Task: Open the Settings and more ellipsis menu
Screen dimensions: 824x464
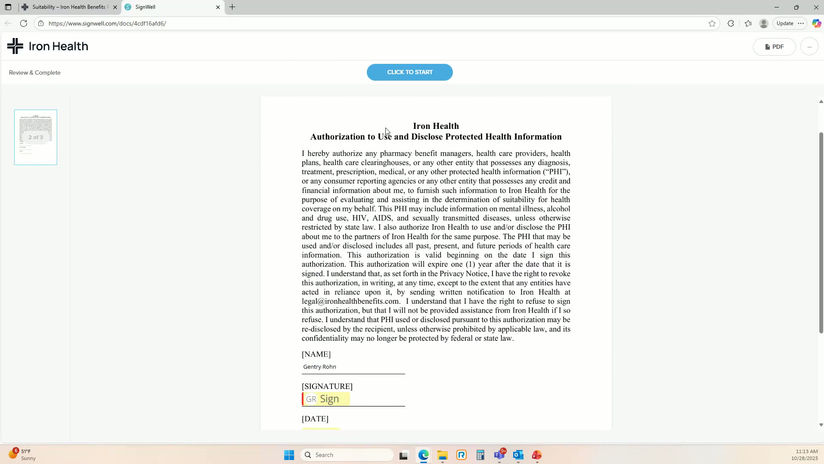Action: point(801,23)
